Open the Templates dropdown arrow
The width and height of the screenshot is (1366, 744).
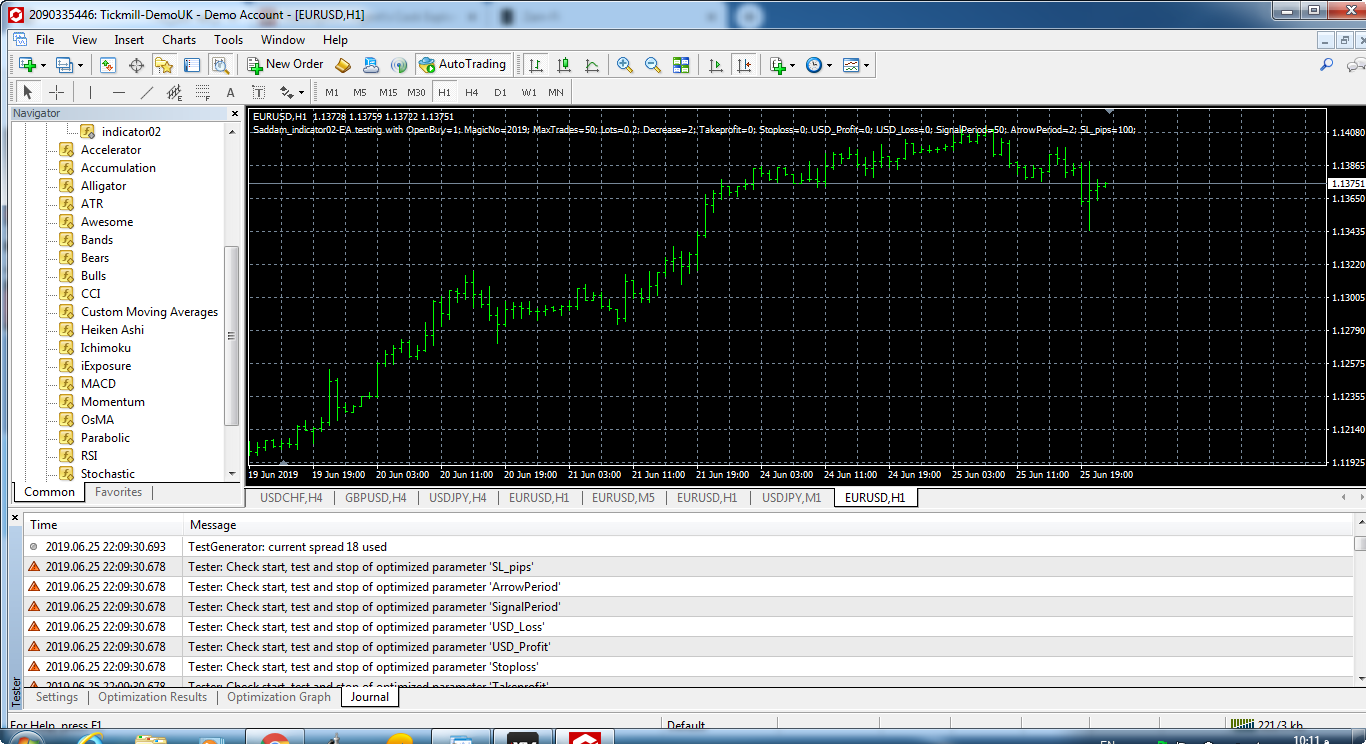pyautogui.click(x=866, y=66)
